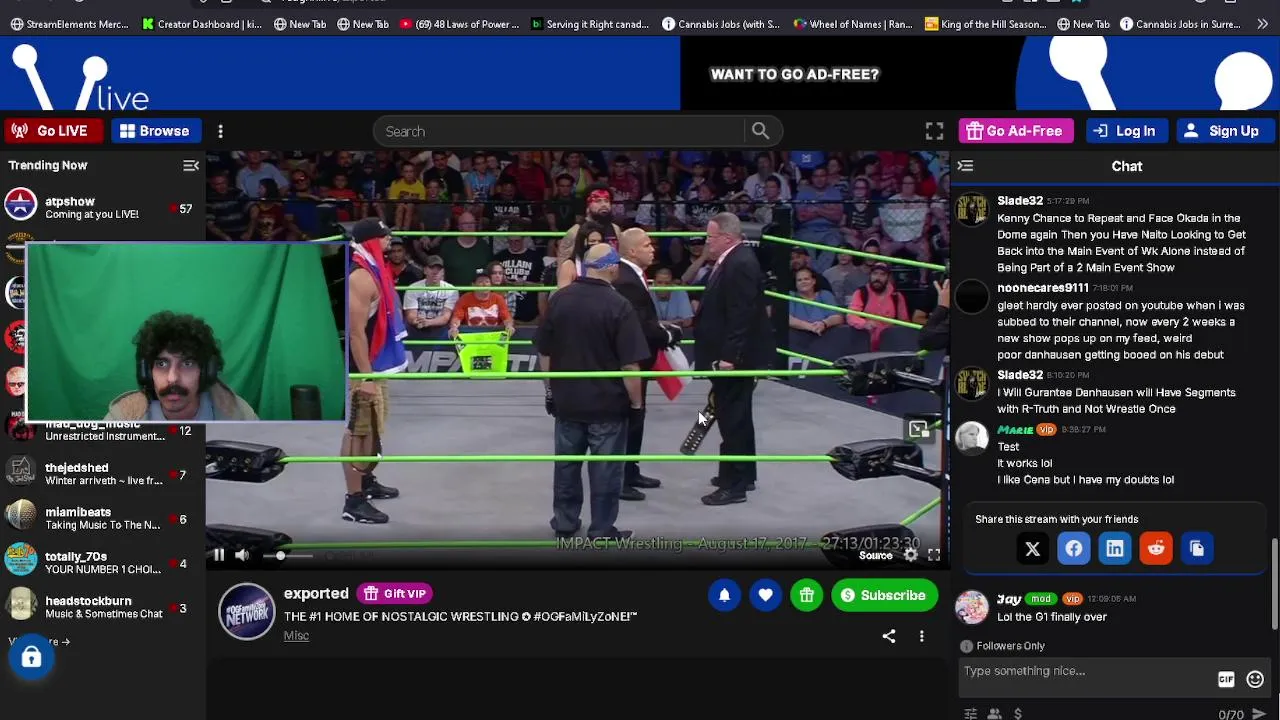Mute the player volume speaker icon
The width and height of the screenshot is (1280, 720).
click(242, 555)
